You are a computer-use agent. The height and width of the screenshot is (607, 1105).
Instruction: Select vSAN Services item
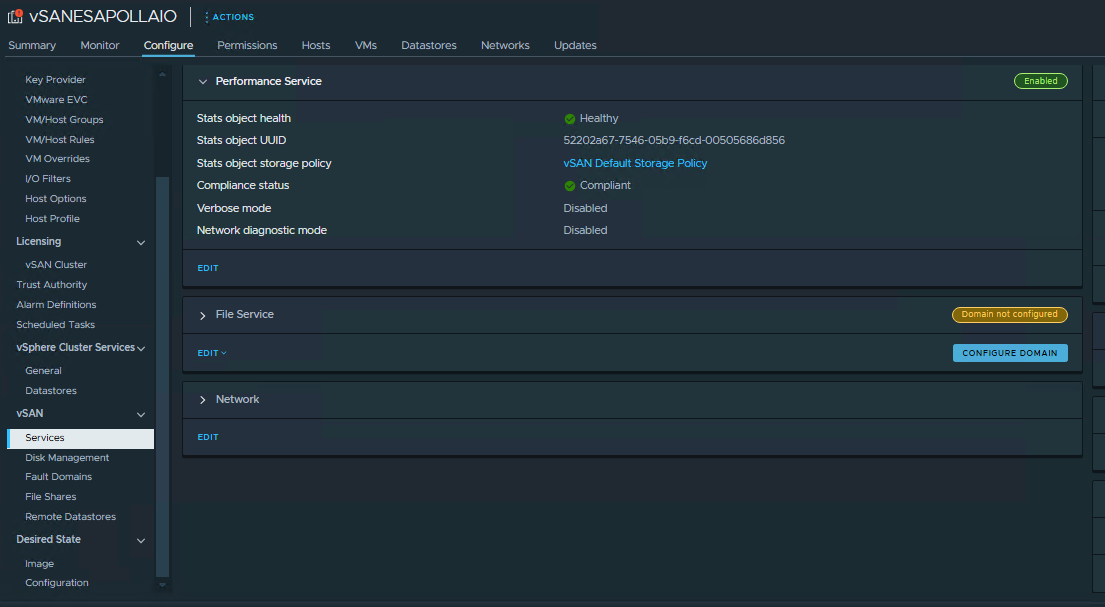(x=80, y=438)
